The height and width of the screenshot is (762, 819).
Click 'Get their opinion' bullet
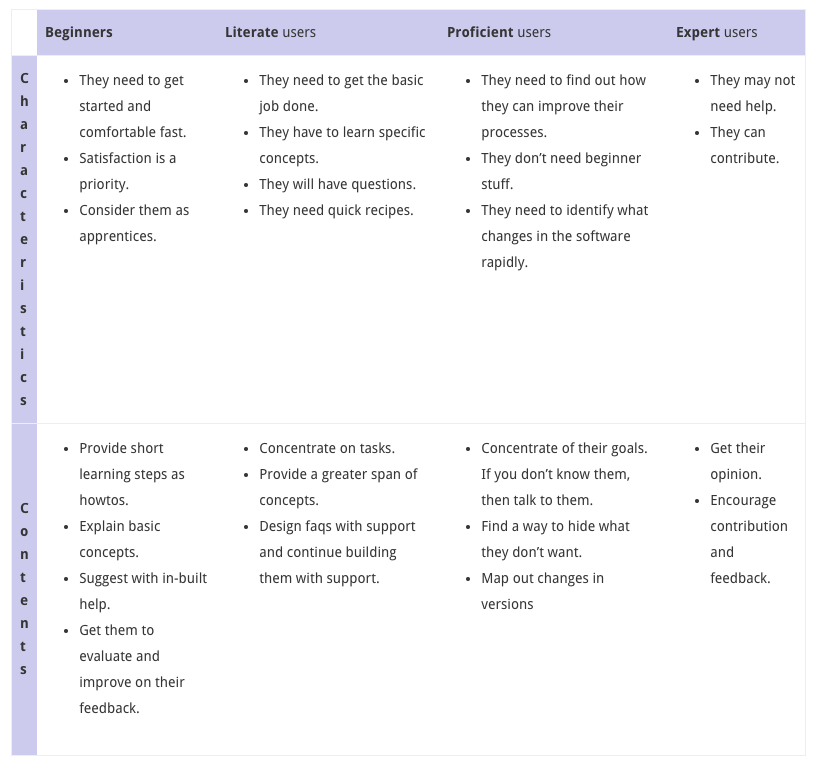738,461
